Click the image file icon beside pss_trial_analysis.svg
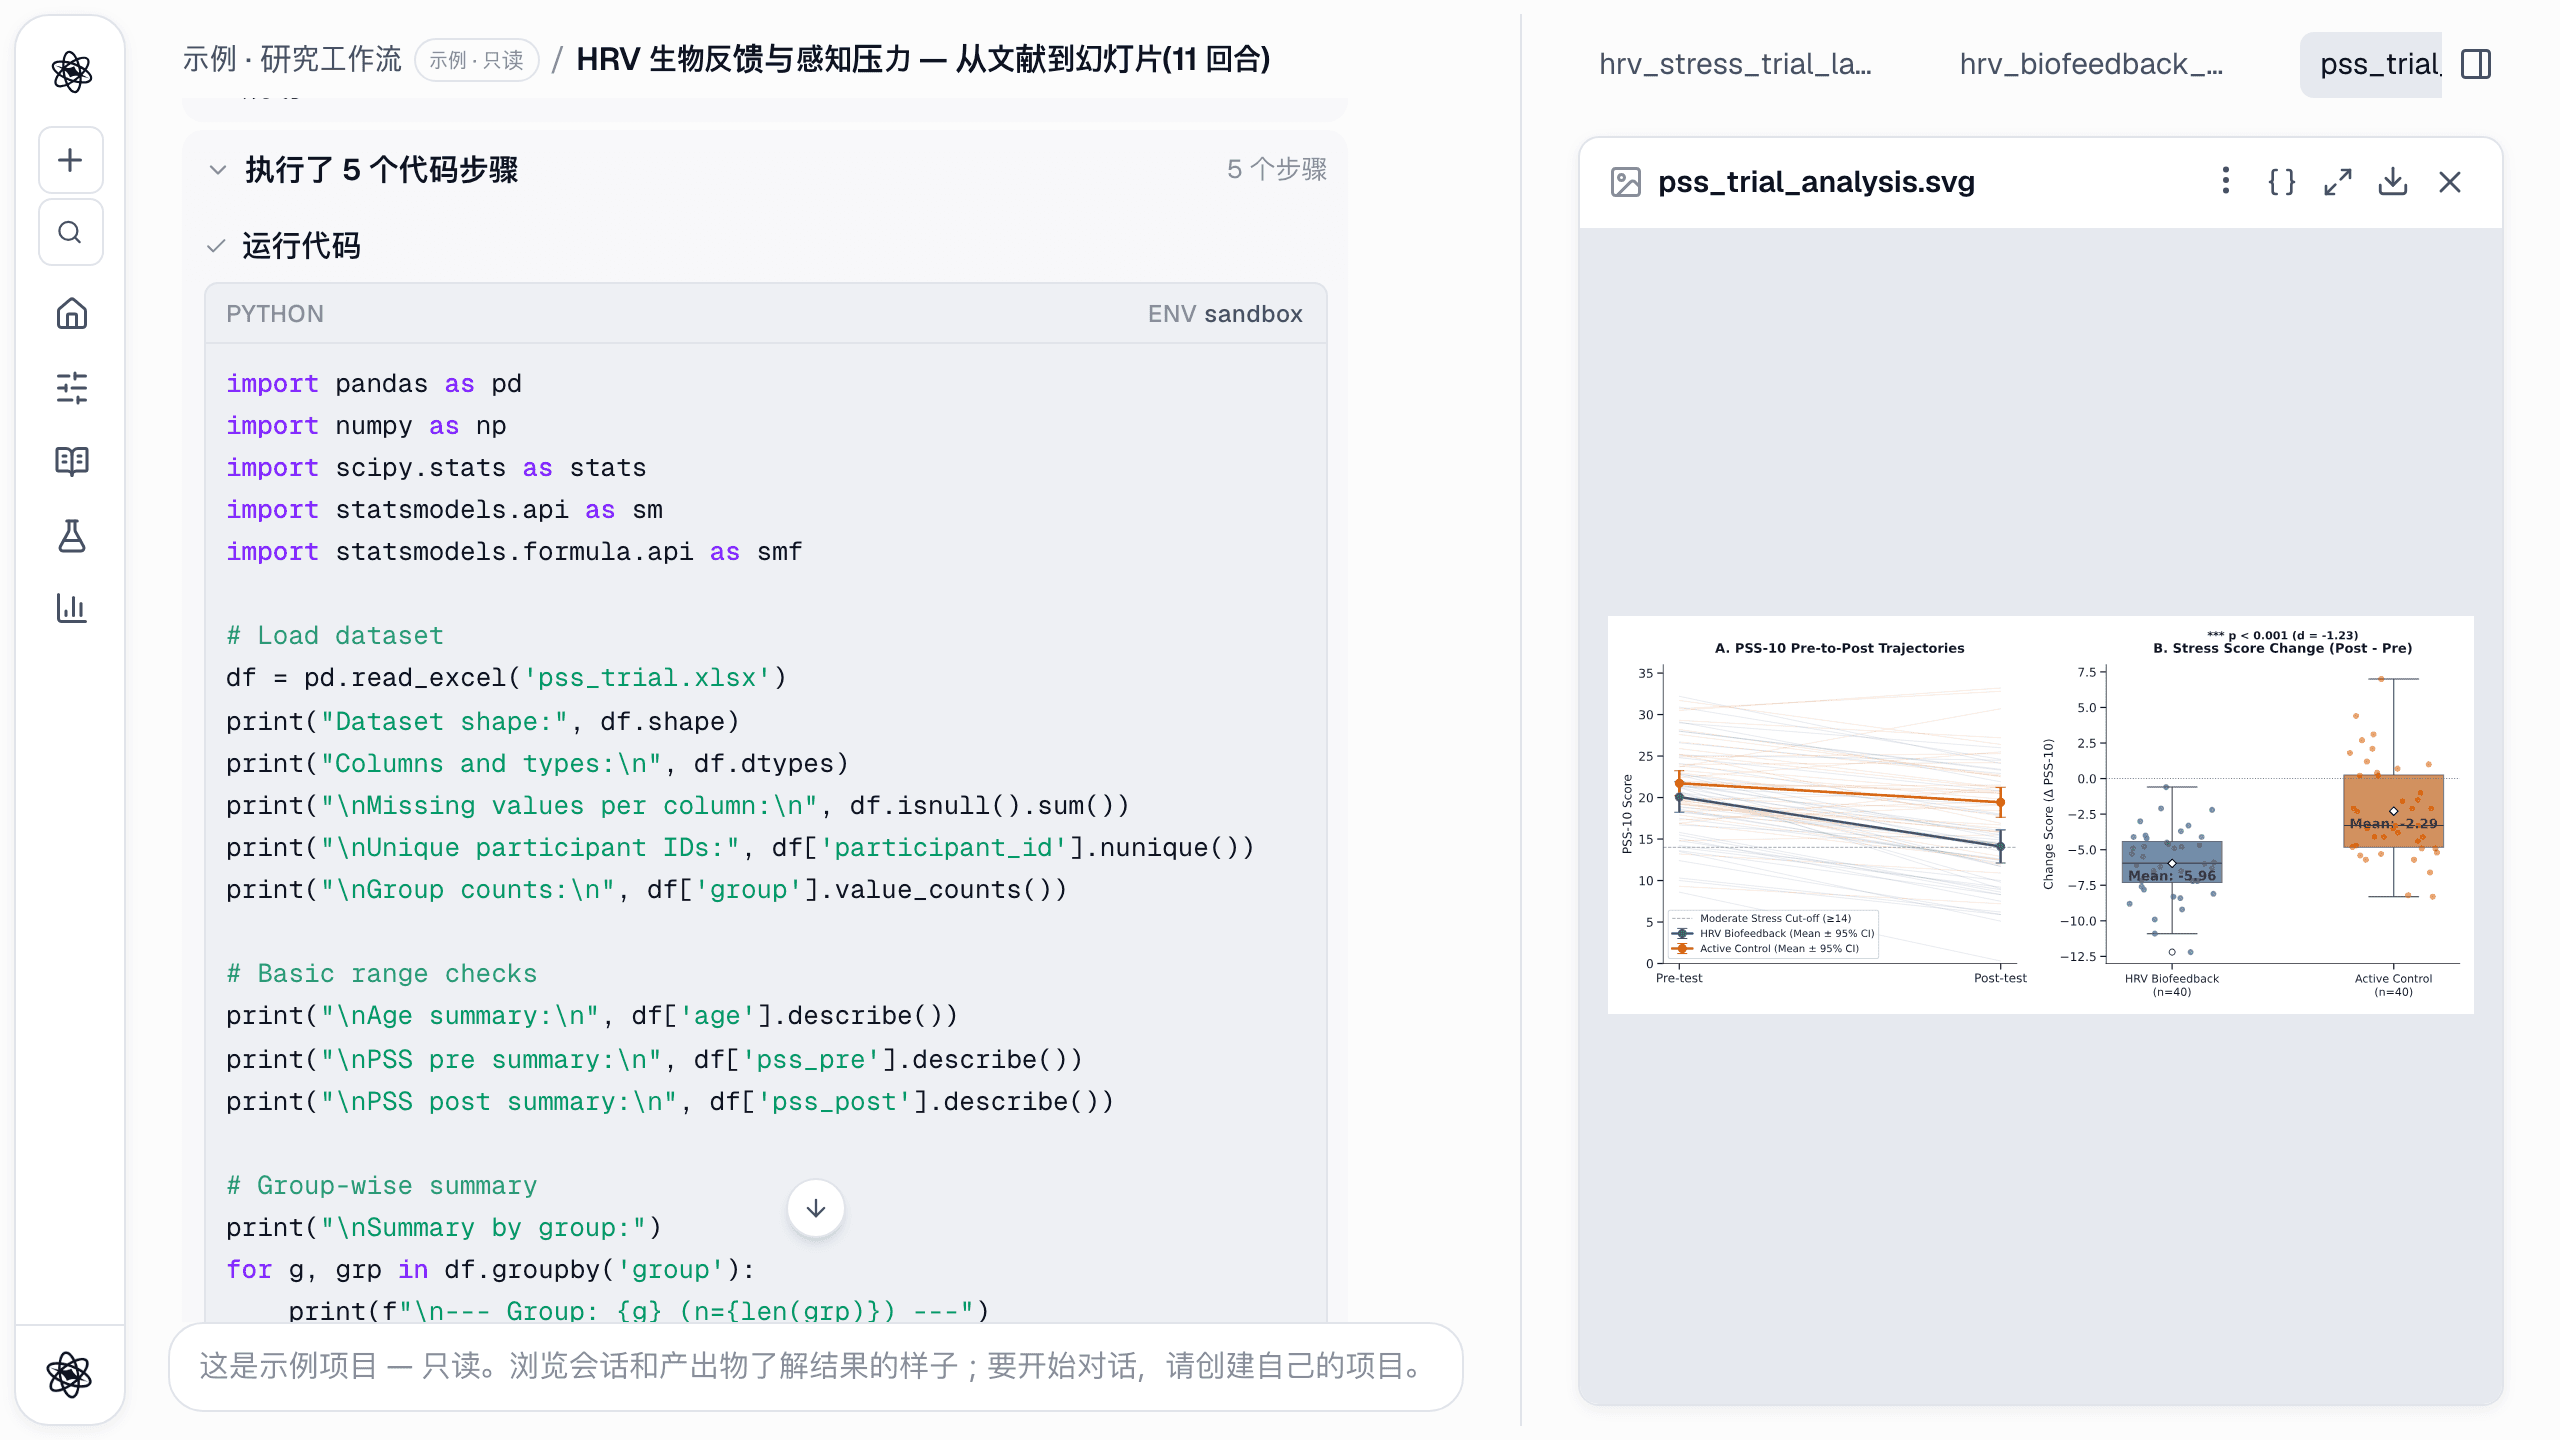Screen dimensions: 2560x1440 coord(1626,182)
